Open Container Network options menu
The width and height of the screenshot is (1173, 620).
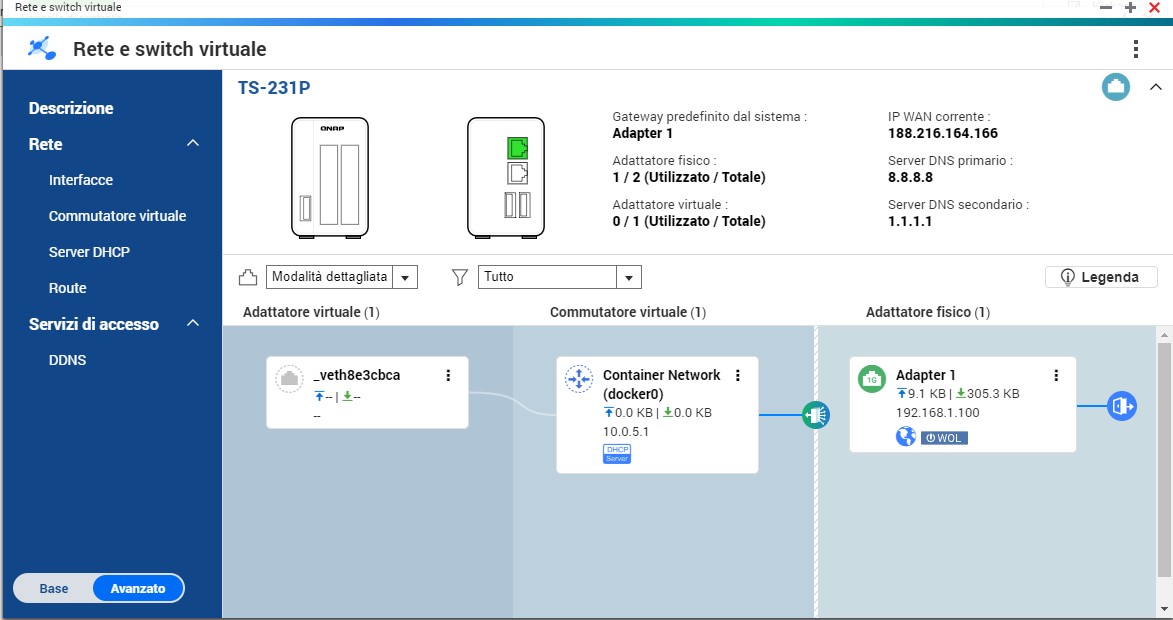738,376
